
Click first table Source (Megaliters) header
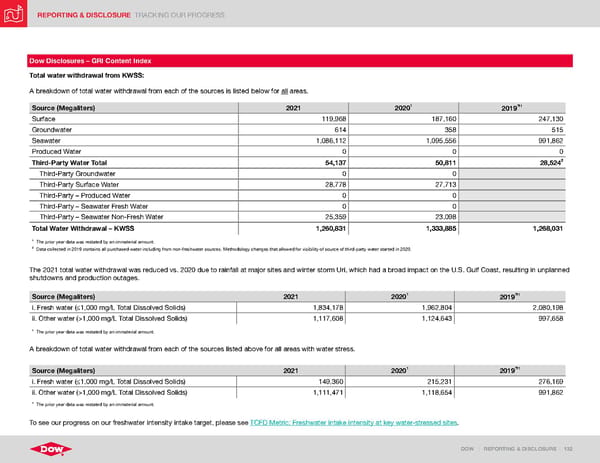point(64,108)
